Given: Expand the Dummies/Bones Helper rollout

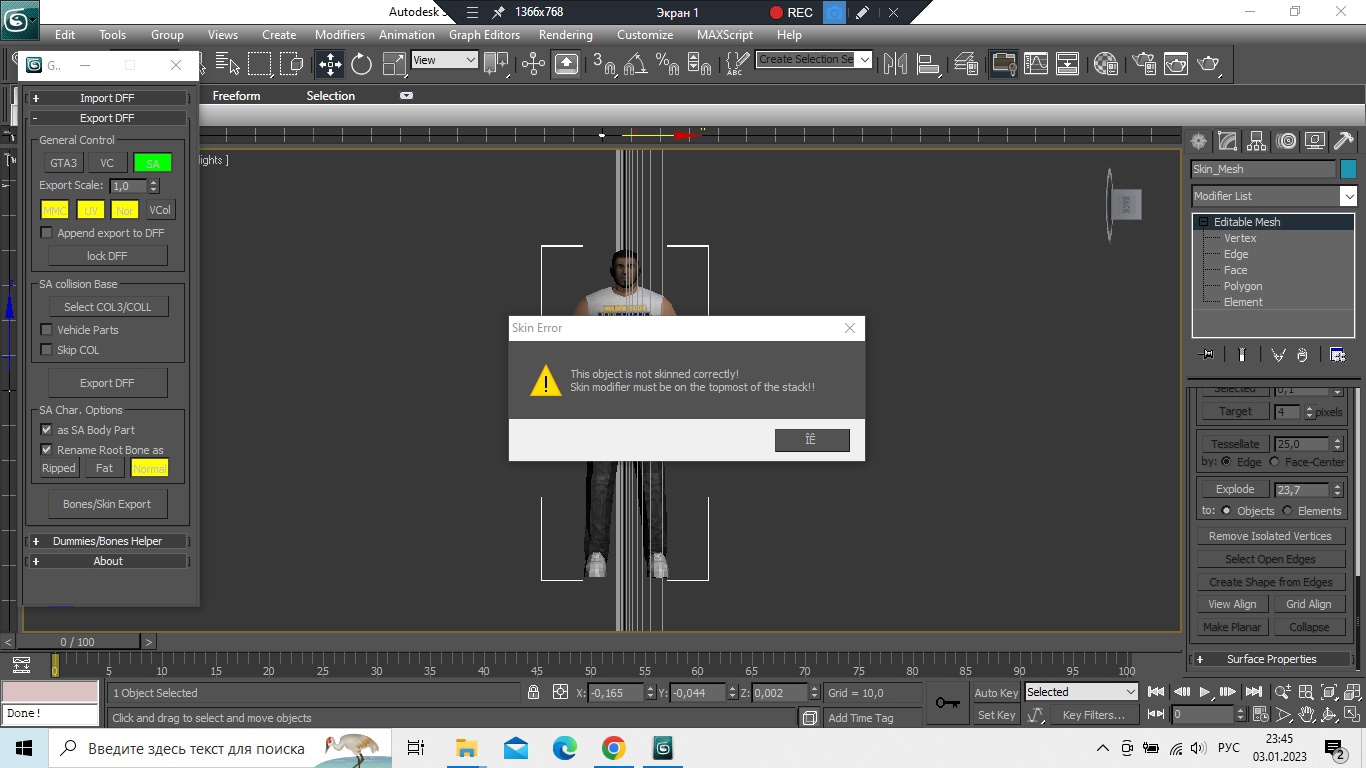Looking at the screenshot, I should (x=107, y=541).
